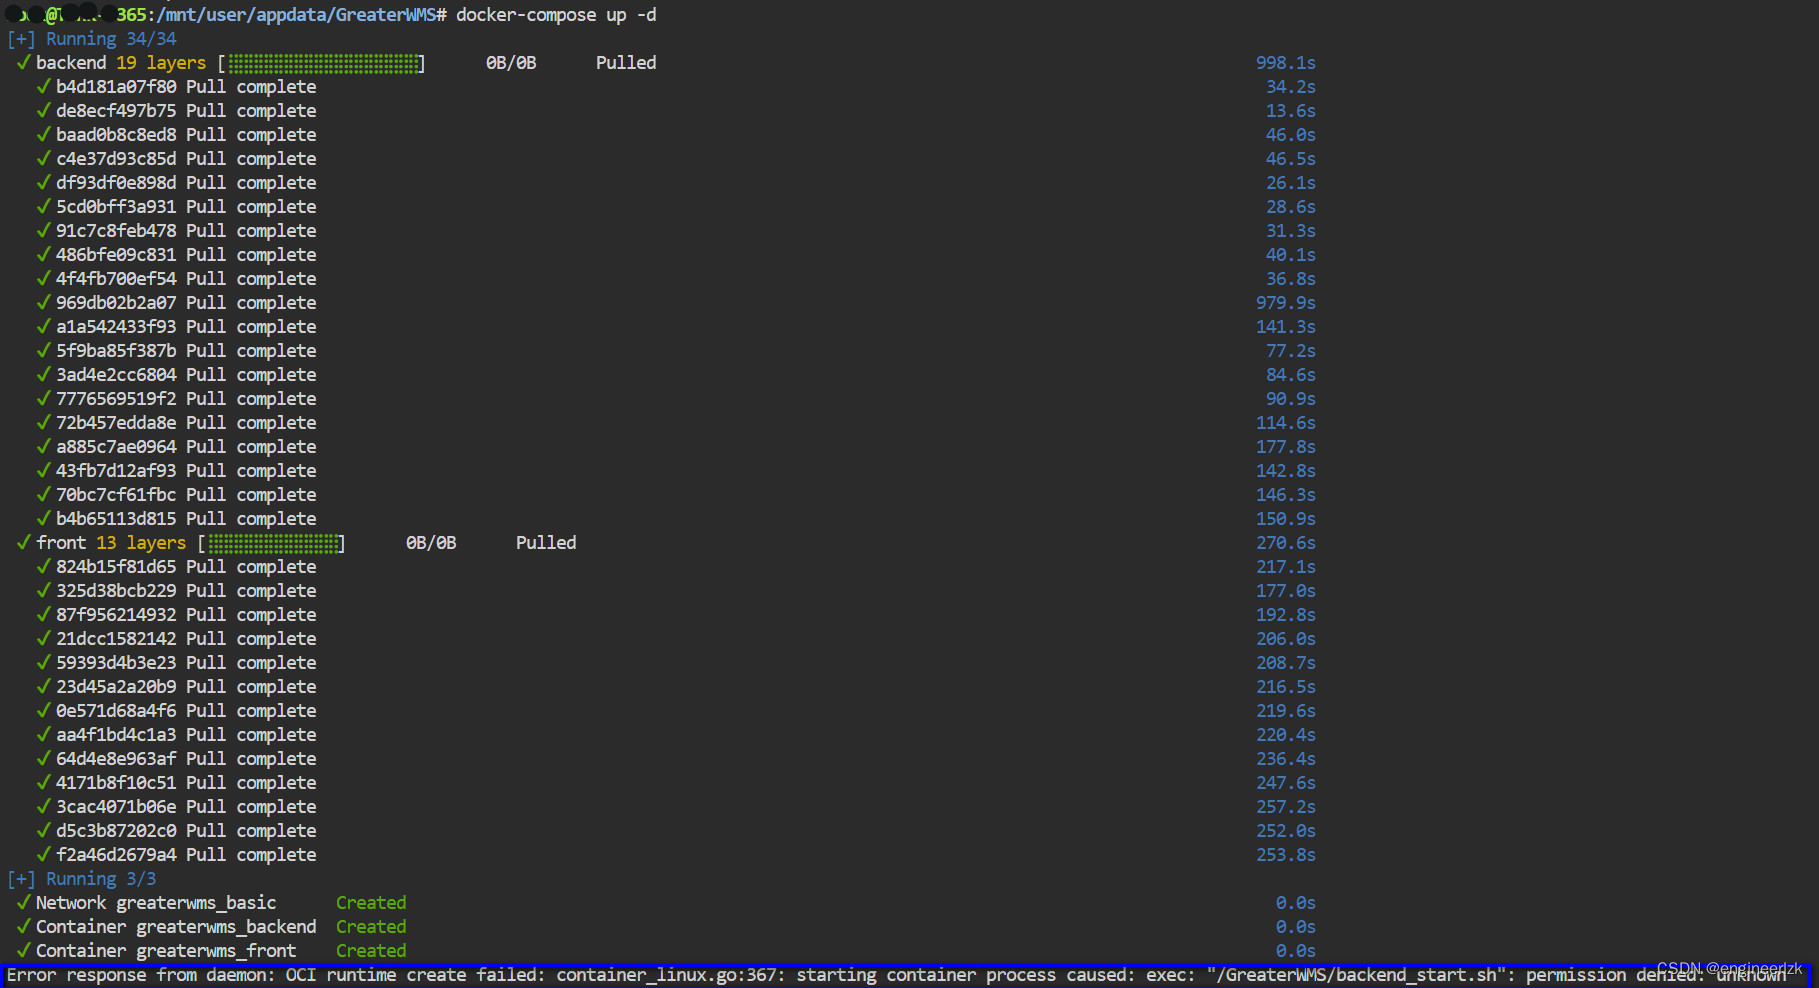Screen dimensions: 1819x988
Task: Click 'Network greaterwms_basic' text
Action: pos(156,903)
